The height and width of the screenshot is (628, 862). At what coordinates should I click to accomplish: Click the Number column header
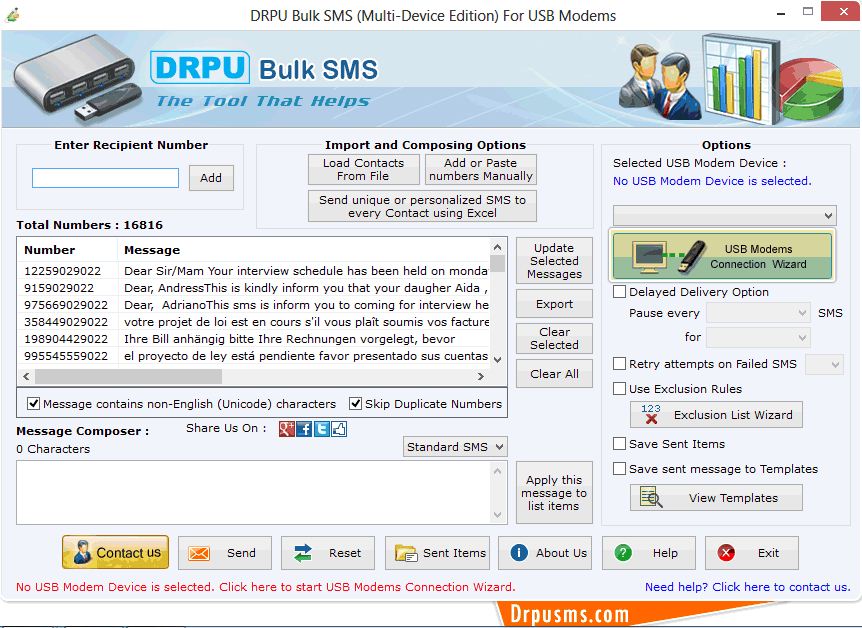(x=68, y=250)
